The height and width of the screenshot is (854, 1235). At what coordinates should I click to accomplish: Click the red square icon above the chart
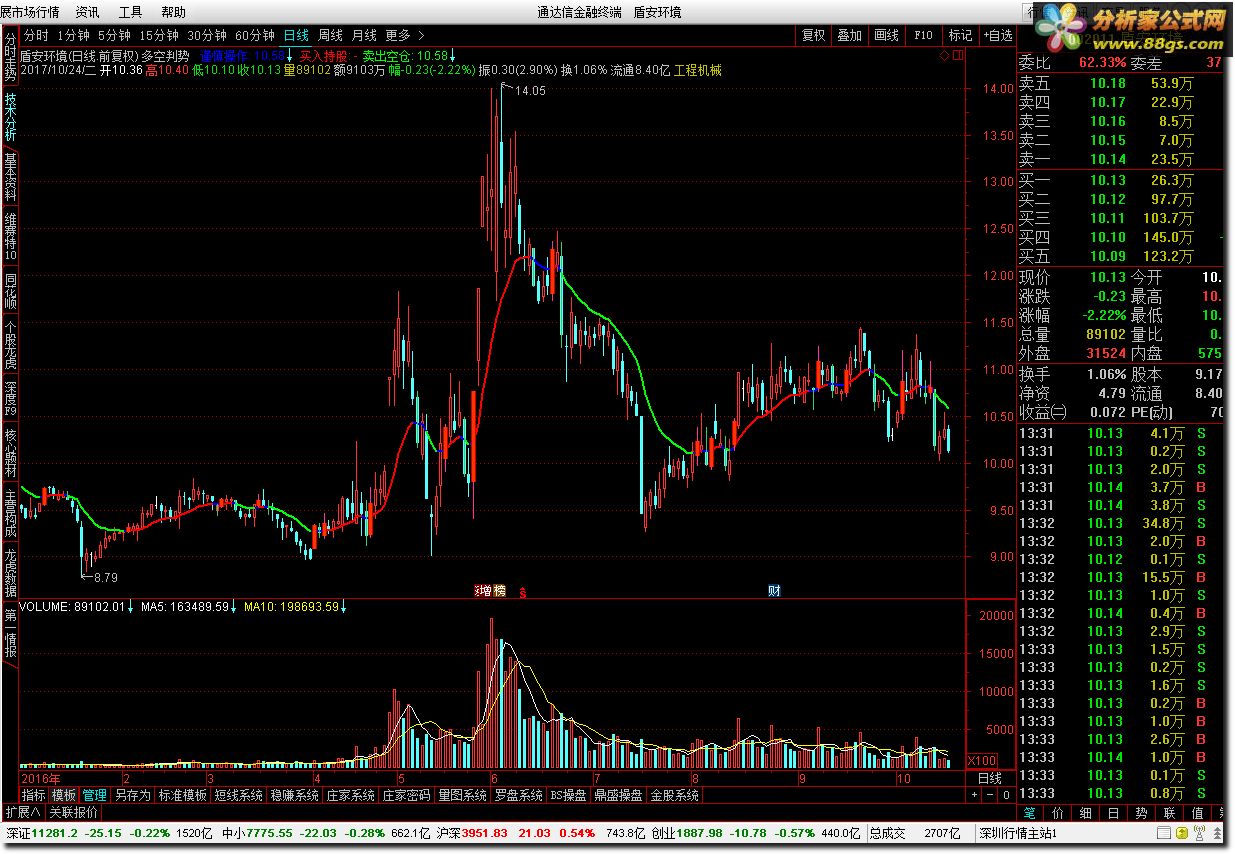tap(957, 55)
